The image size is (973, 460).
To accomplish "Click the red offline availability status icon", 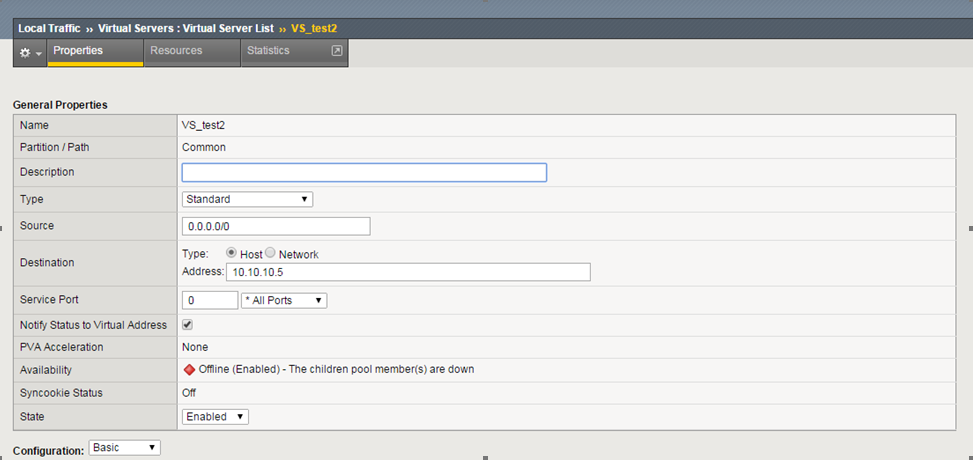I will [x=189, y=369].
